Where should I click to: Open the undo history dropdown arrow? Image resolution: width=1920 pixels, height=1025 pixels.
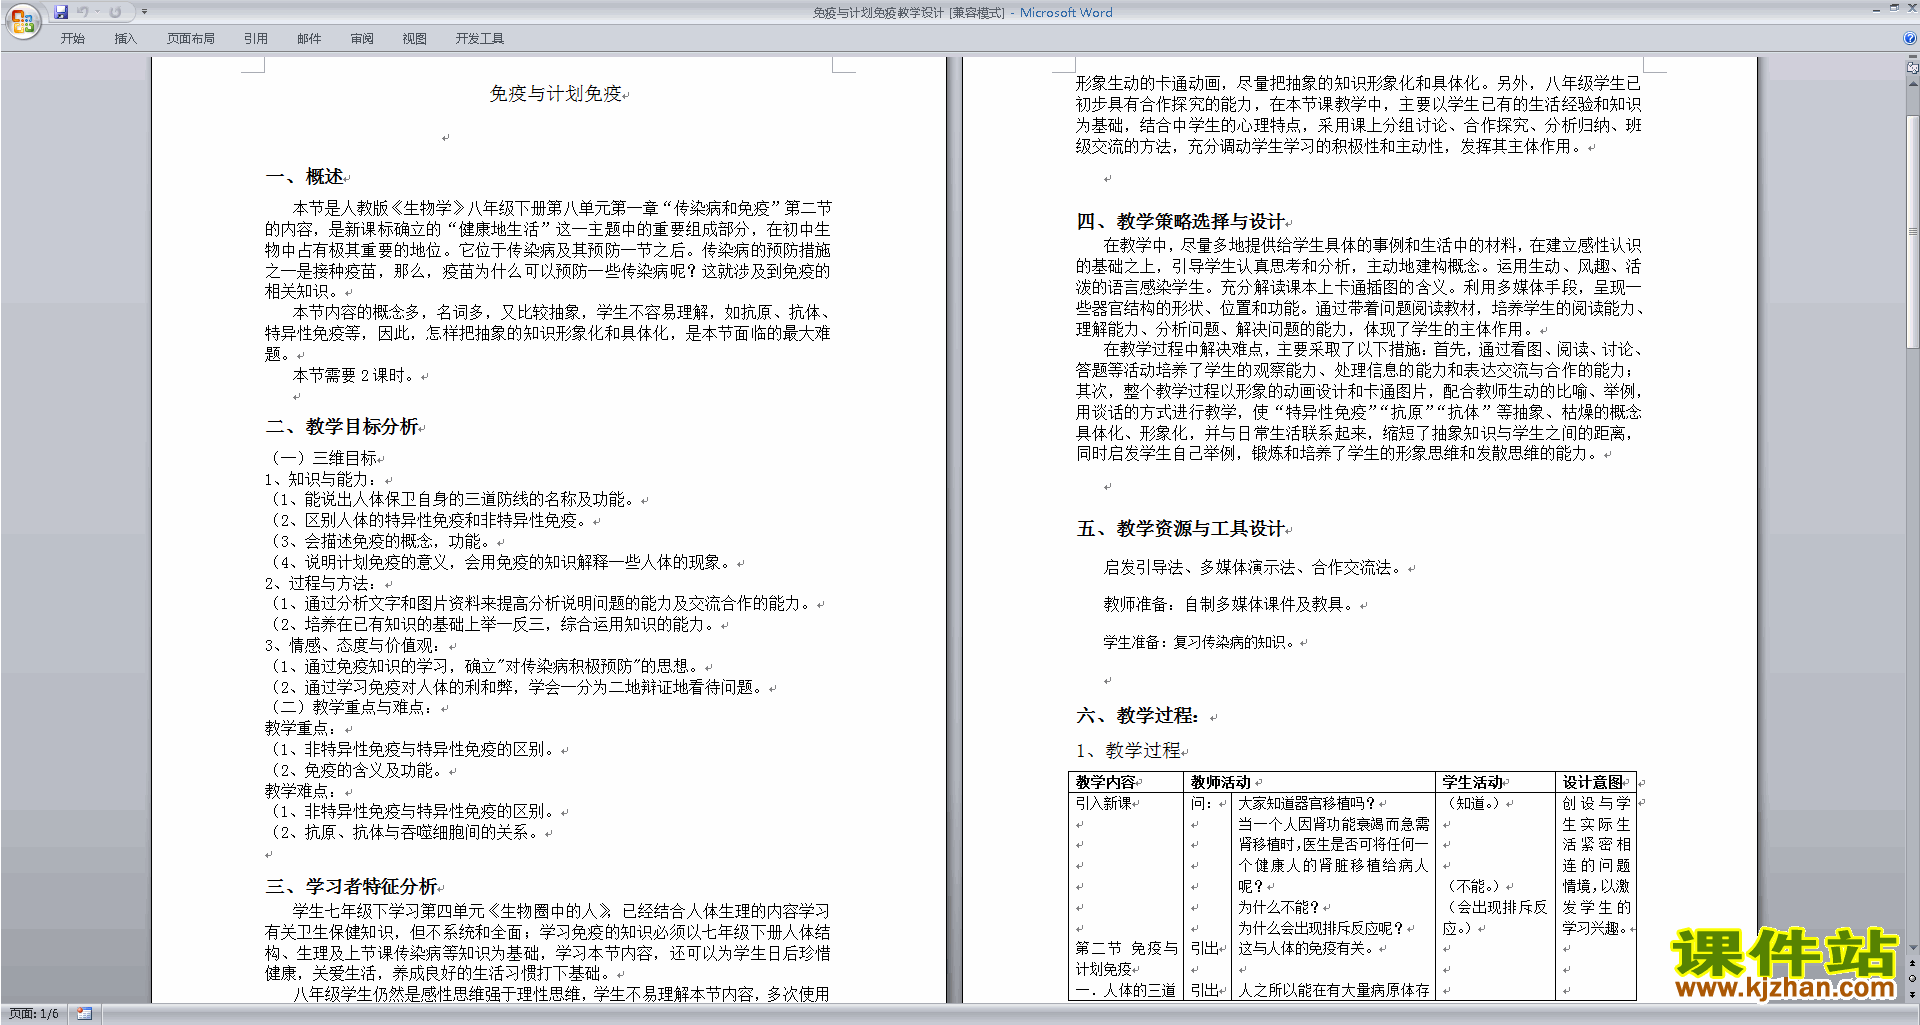click(97, 12)
